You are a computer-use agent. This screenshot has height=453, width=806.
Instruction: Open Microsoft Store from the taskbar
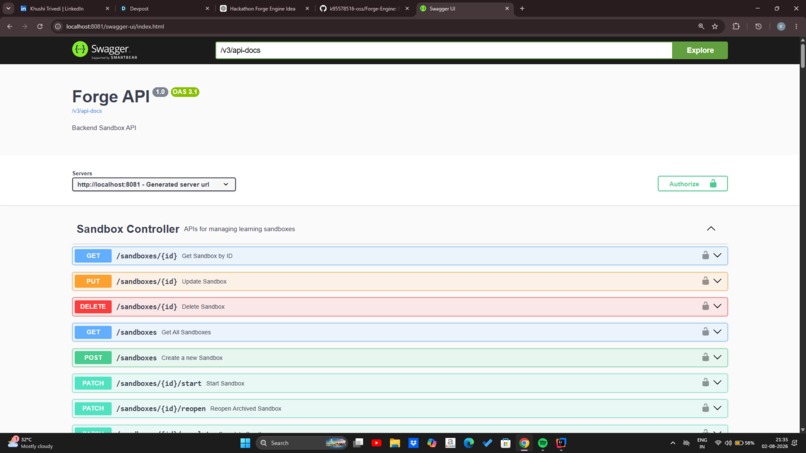(x=506, y=443)
